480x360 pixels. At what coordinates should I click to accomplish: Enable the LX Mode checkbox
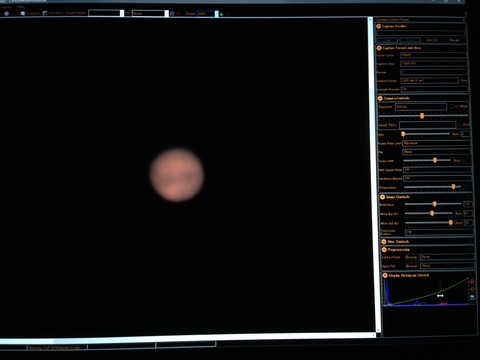[452, 106]
